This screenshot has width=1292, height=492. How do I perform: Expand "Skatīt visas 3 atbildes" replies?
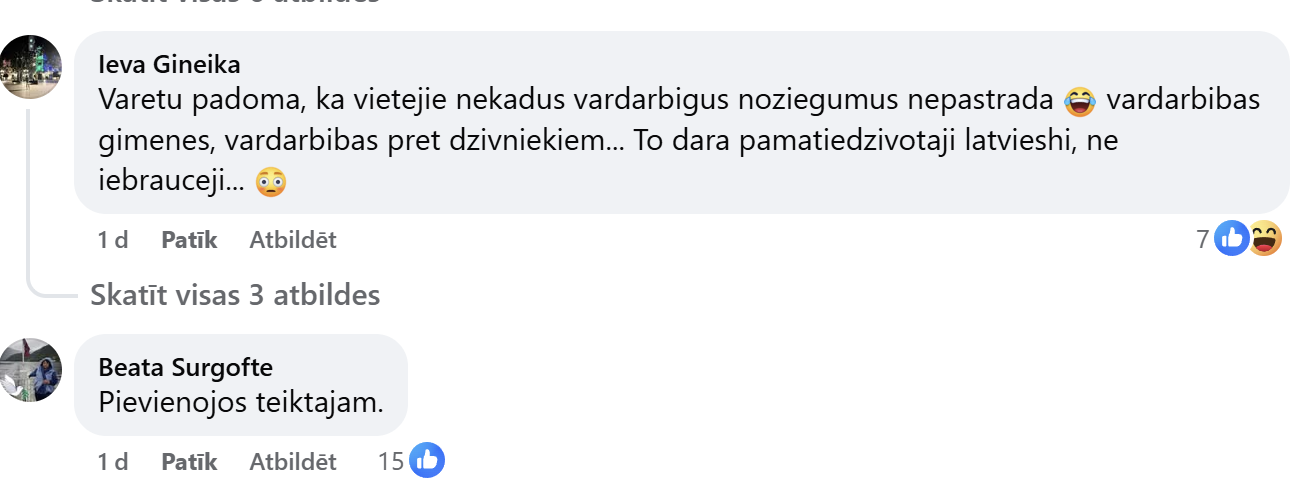(x=235, y=295)
